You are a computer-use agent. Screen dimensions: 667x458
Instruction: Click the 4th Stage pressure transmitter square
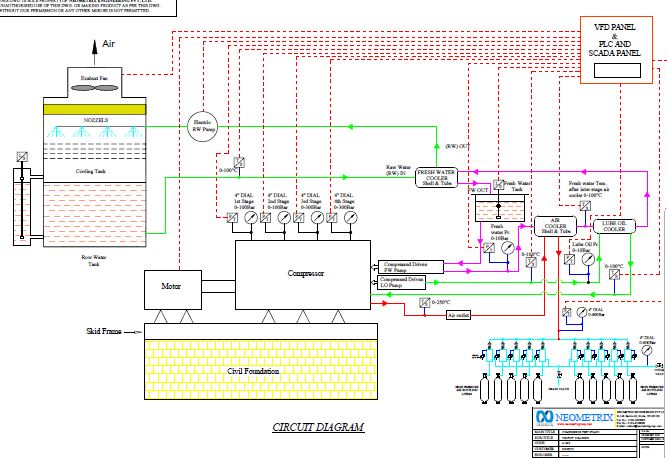click(331, 218)
